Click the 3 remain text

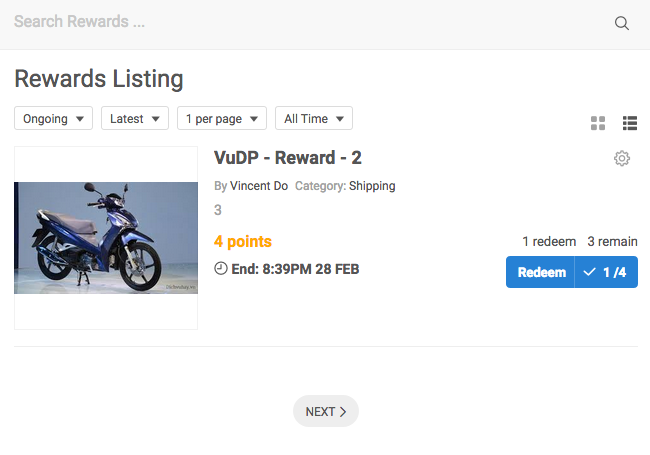point(612,241)
